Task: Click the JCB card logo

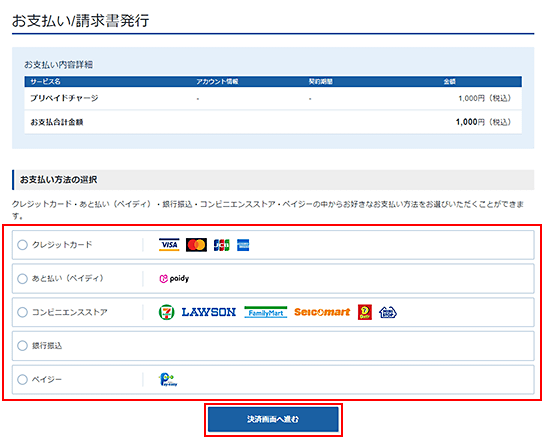Action: 222,245
